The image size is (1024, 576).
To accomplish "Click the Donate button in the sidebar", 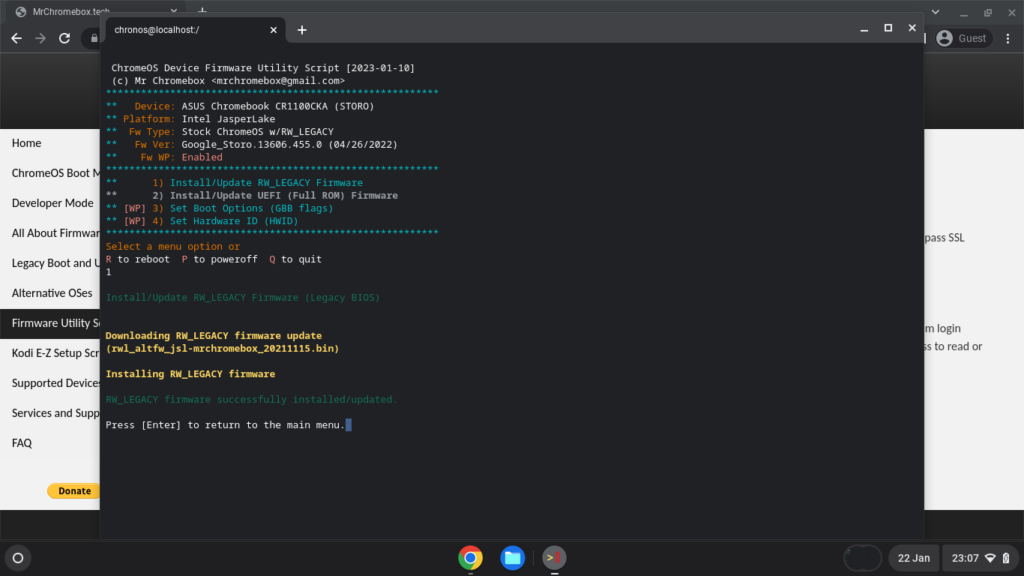I will [x=73, y=491].
